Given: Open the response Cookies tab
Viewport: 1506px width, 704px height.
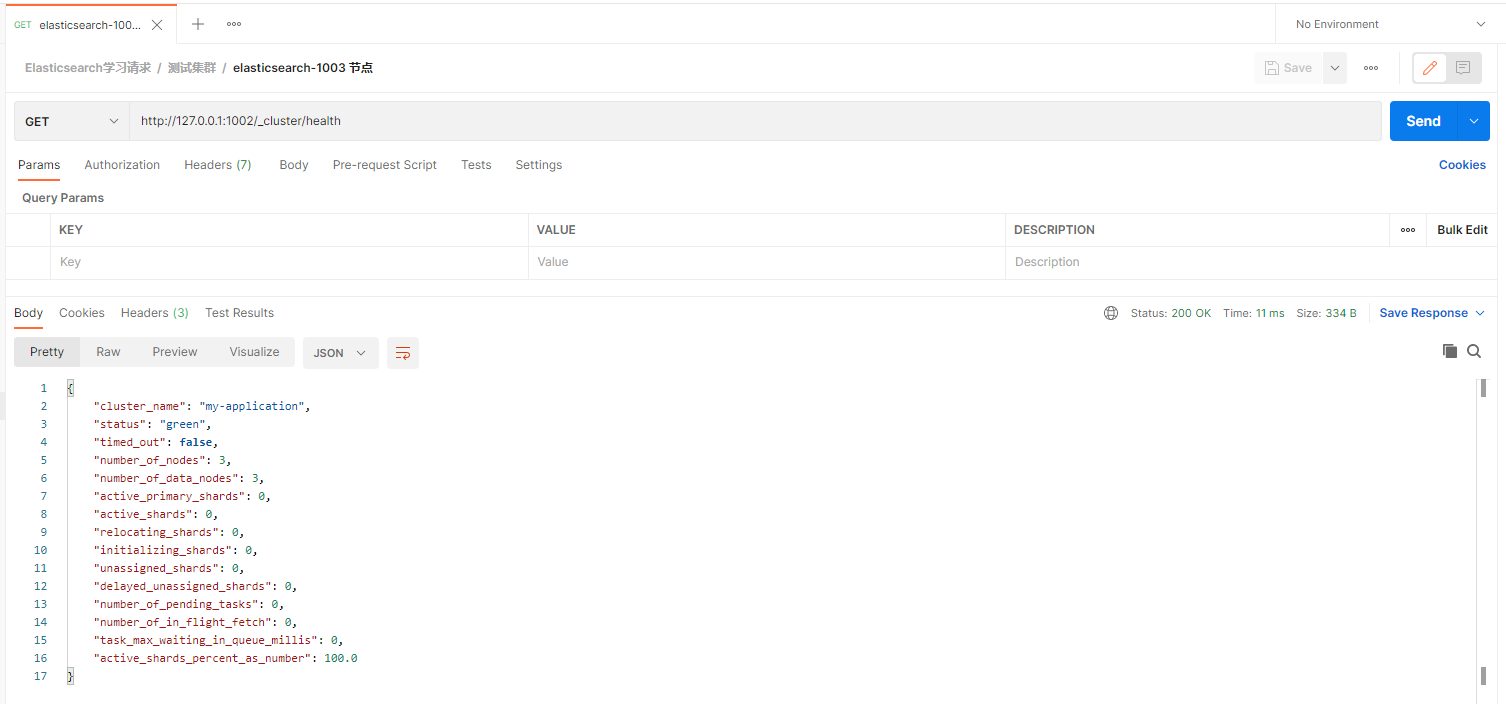Looking at the screenshot, I should [82, 313].
